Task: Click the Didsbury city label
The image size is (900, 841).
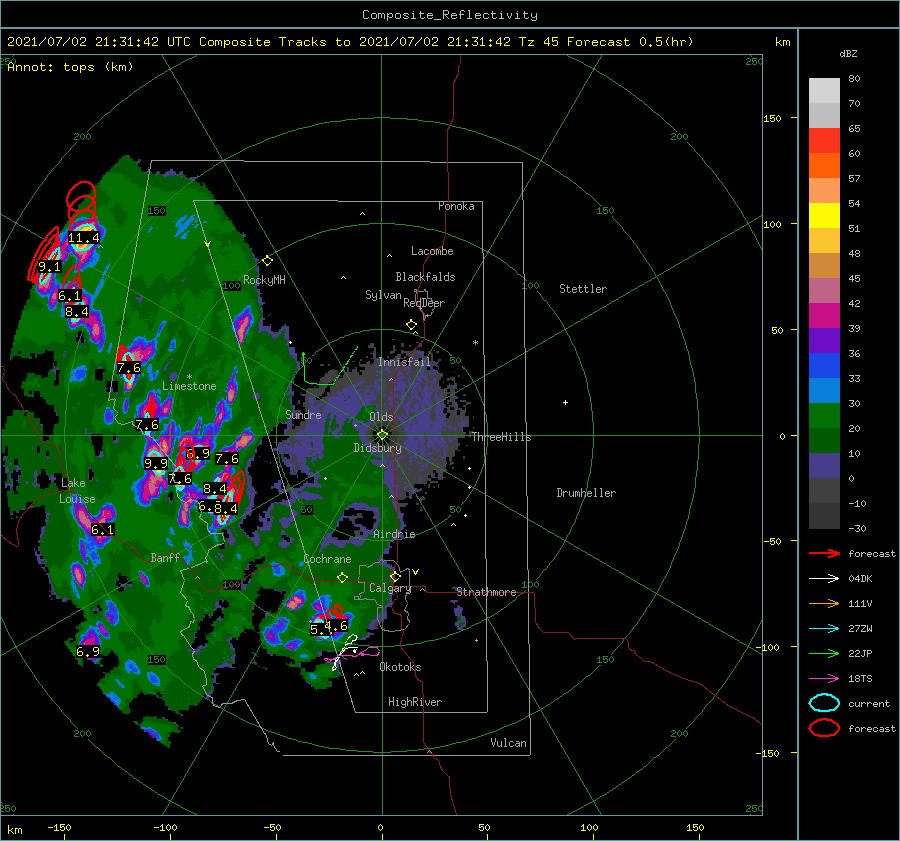Action: tap(377, 448)
